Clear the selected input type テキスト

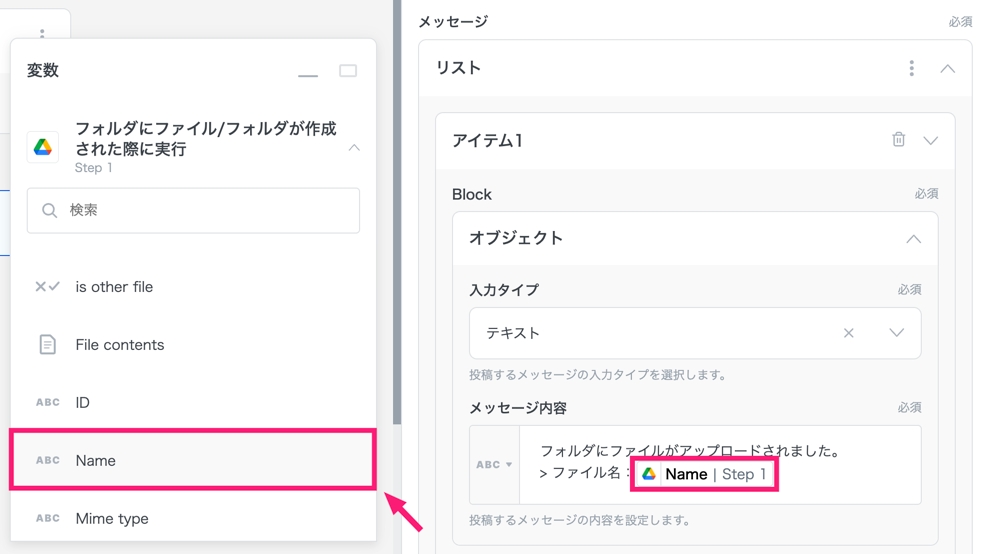click(x=848, y=333)
